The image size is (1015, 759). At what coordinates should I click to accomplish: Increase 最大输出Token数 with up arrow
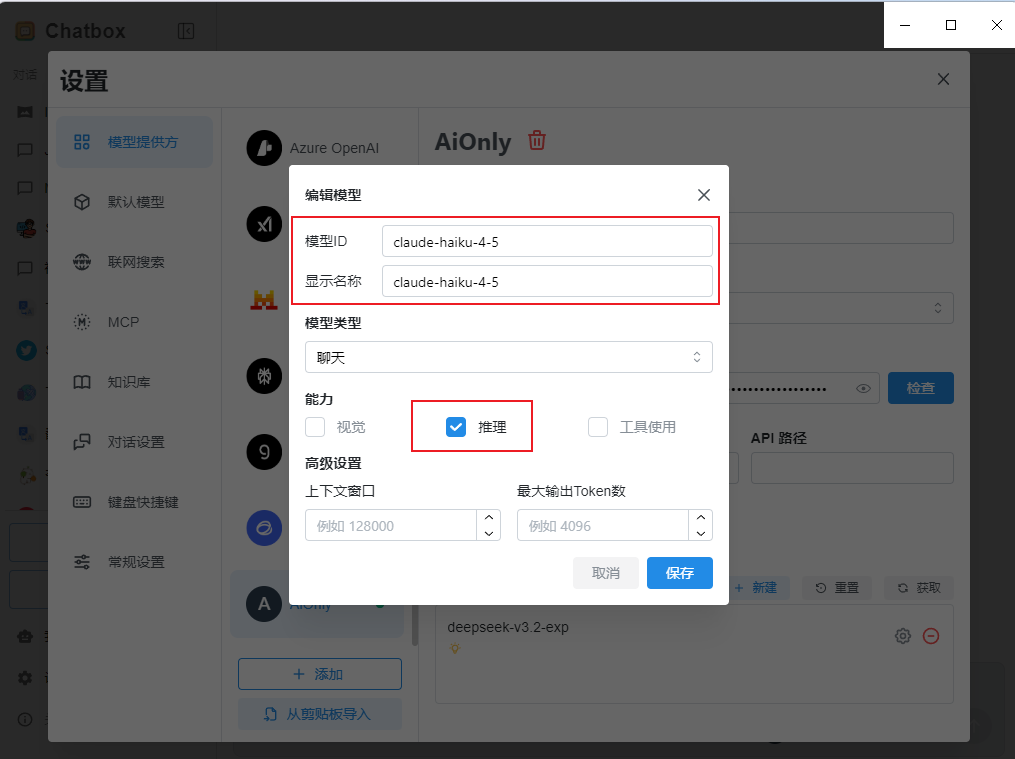point(701,518)
